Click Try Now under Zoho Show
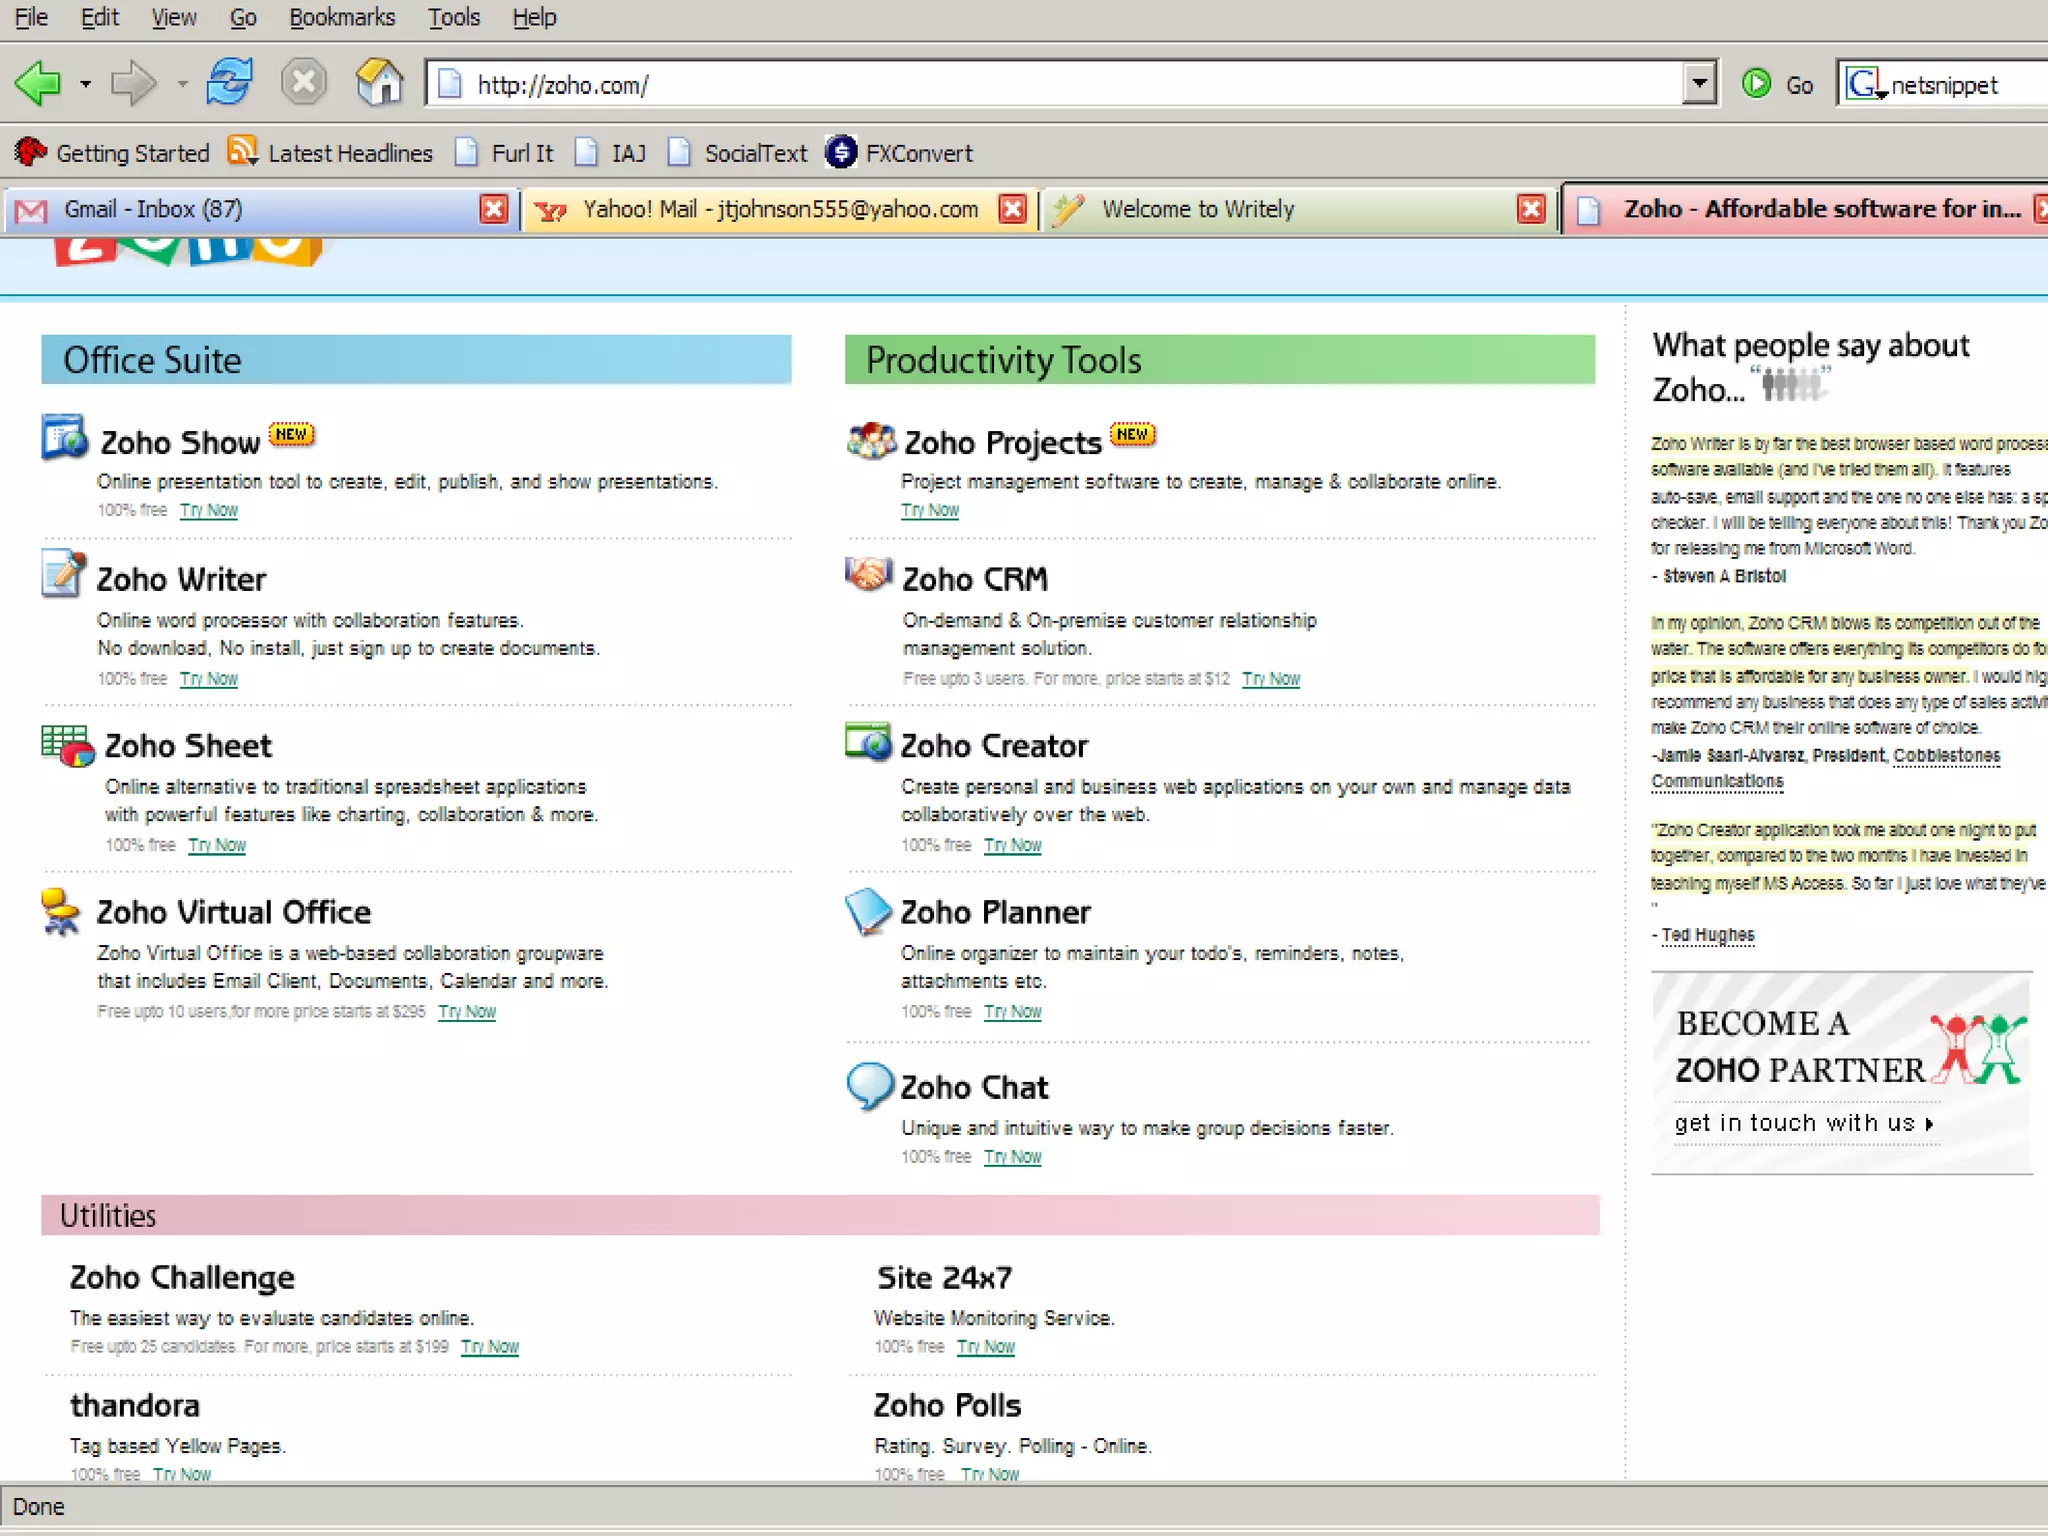Viewport: 2048px width, 1536px height. click(x=209, y=510)
